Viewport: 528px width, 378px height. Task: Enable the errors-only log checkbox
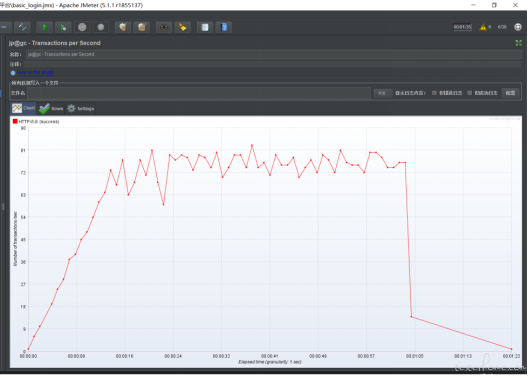[x=434, y=93]
